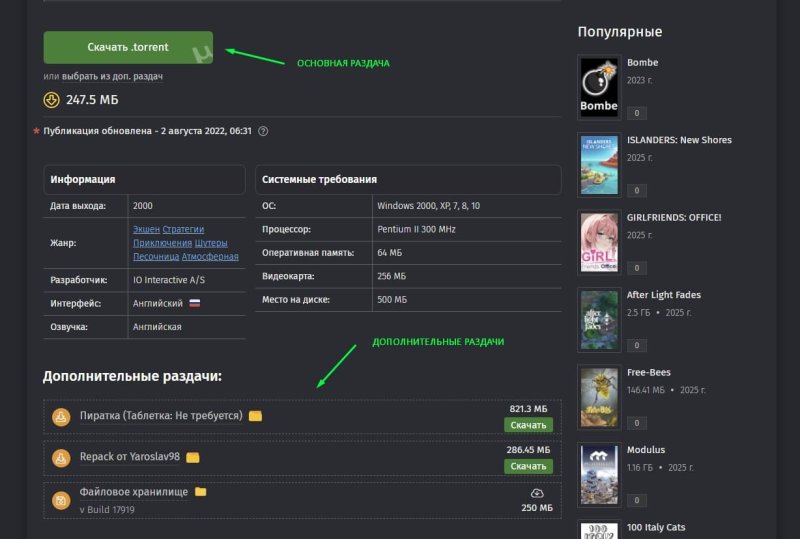Click the Атмосферная genre tag

pos(210,256)
